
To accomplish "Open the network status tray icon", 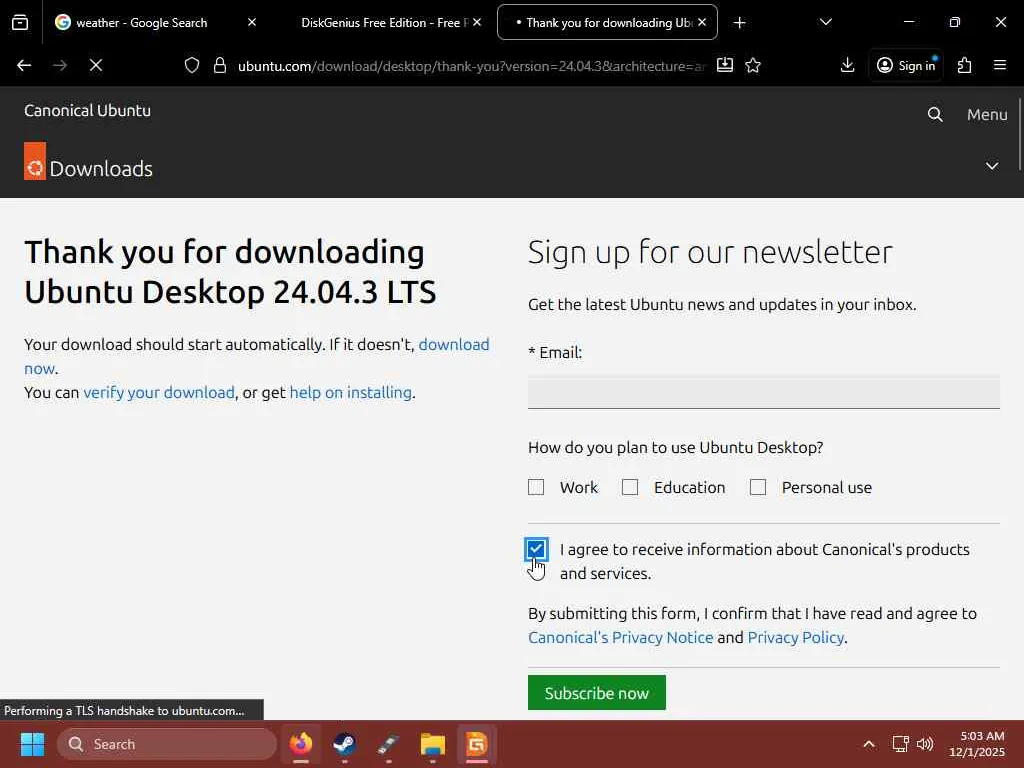I will [x=901, y=744].
